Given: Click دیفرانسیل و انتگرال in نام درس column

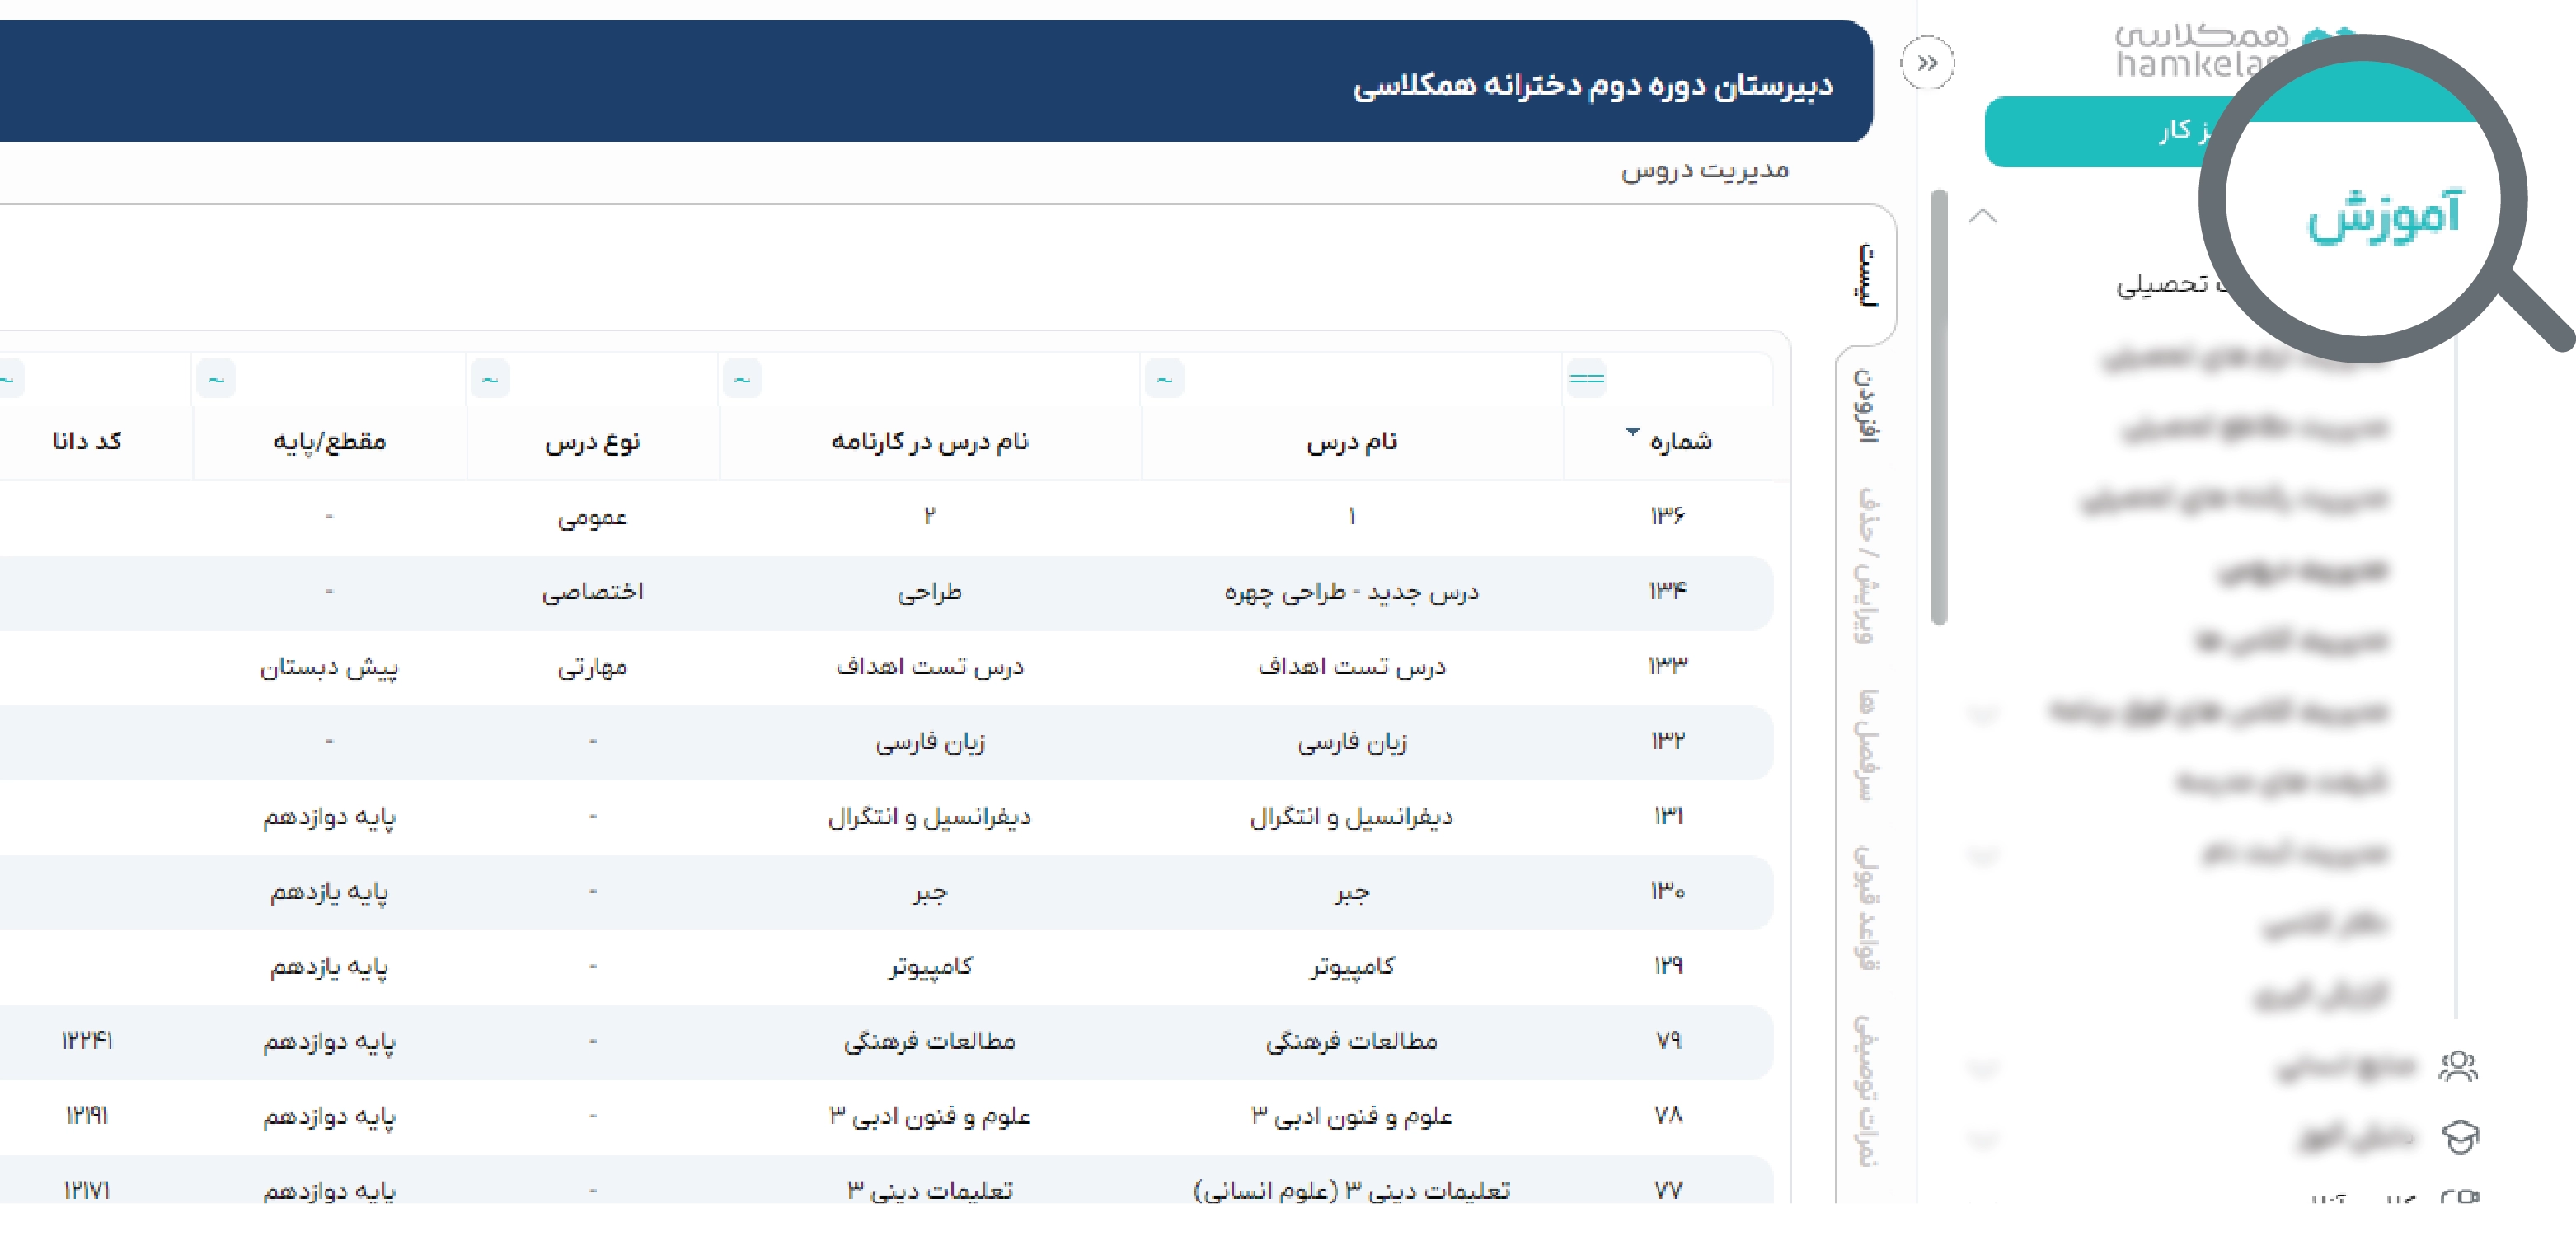Looking at the screenshot, I should click(x=1351, y=817).
